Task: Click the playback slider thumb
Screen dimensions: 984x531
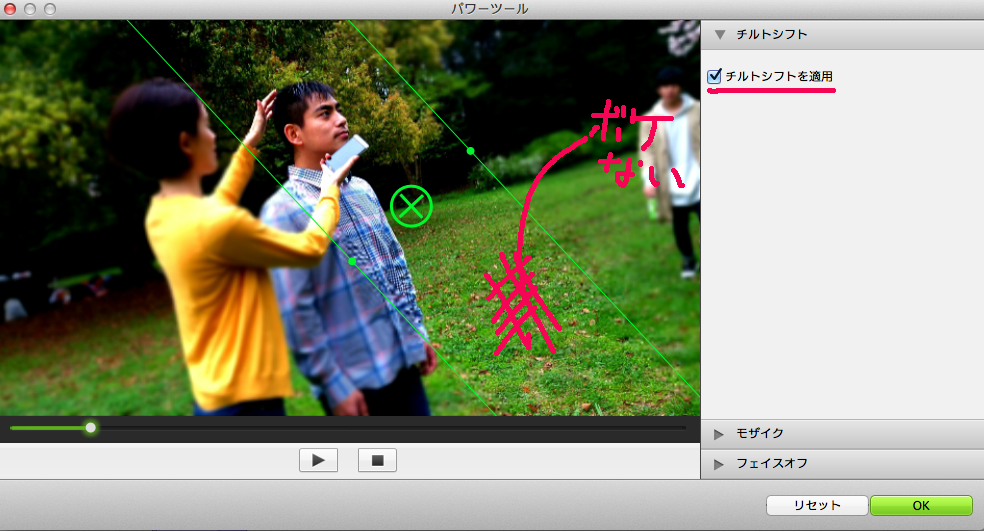Action: (91, 428)
